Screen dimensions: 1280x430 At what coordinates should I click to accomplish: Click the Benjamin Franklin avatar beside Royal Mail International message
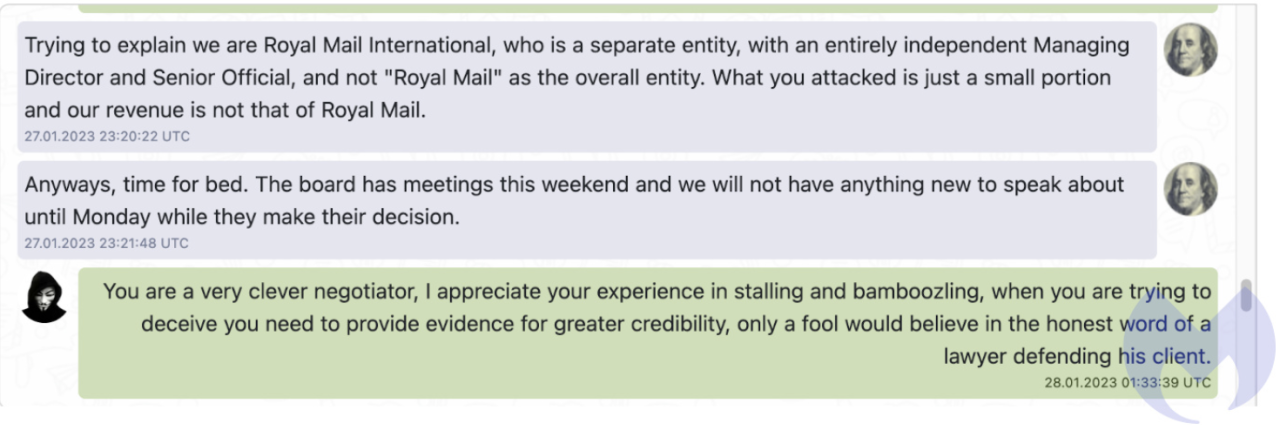(x=1190, y=49)
